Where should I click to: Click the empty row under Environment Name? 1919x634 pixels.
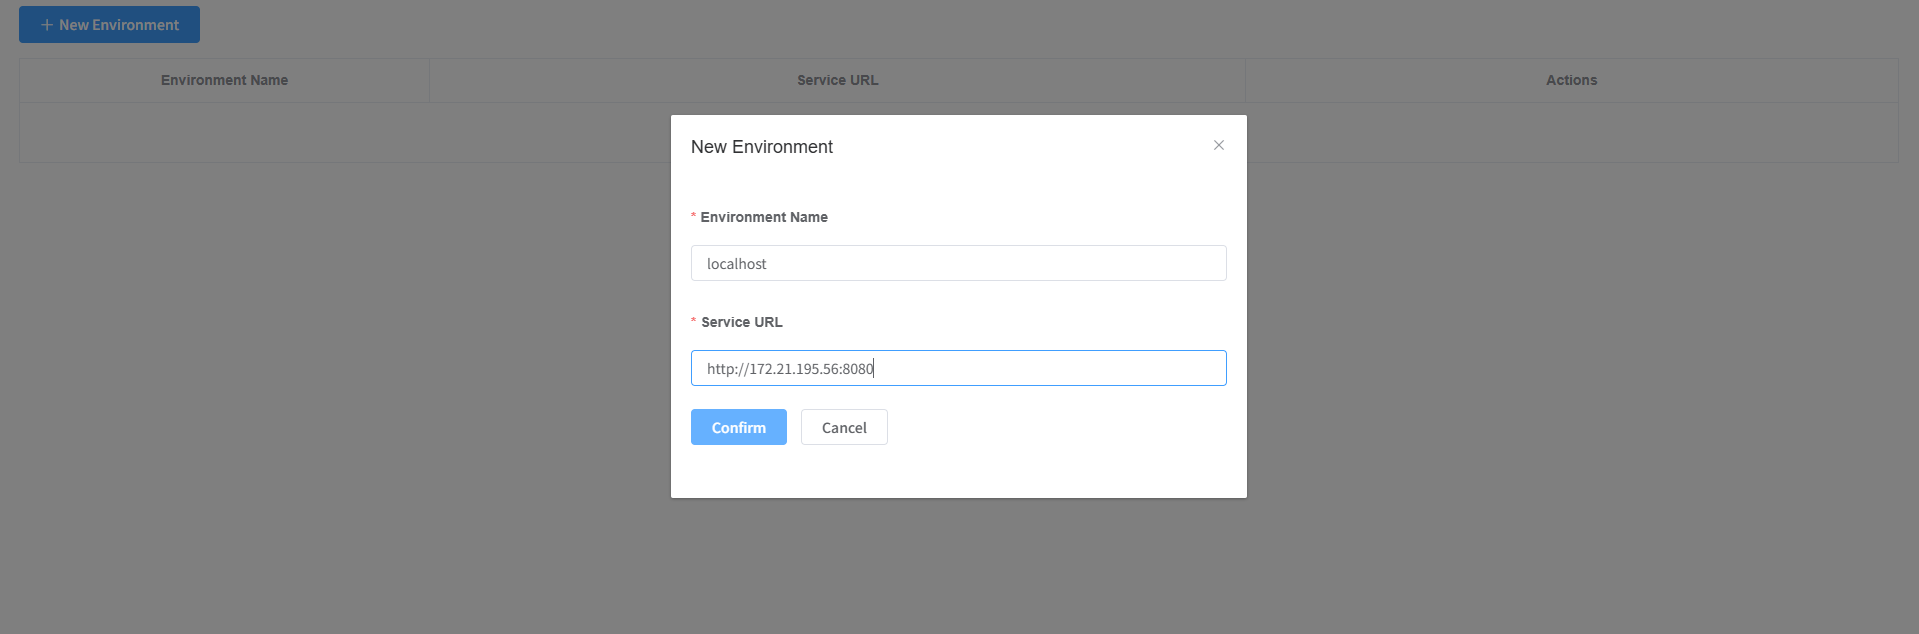[224, 132]
